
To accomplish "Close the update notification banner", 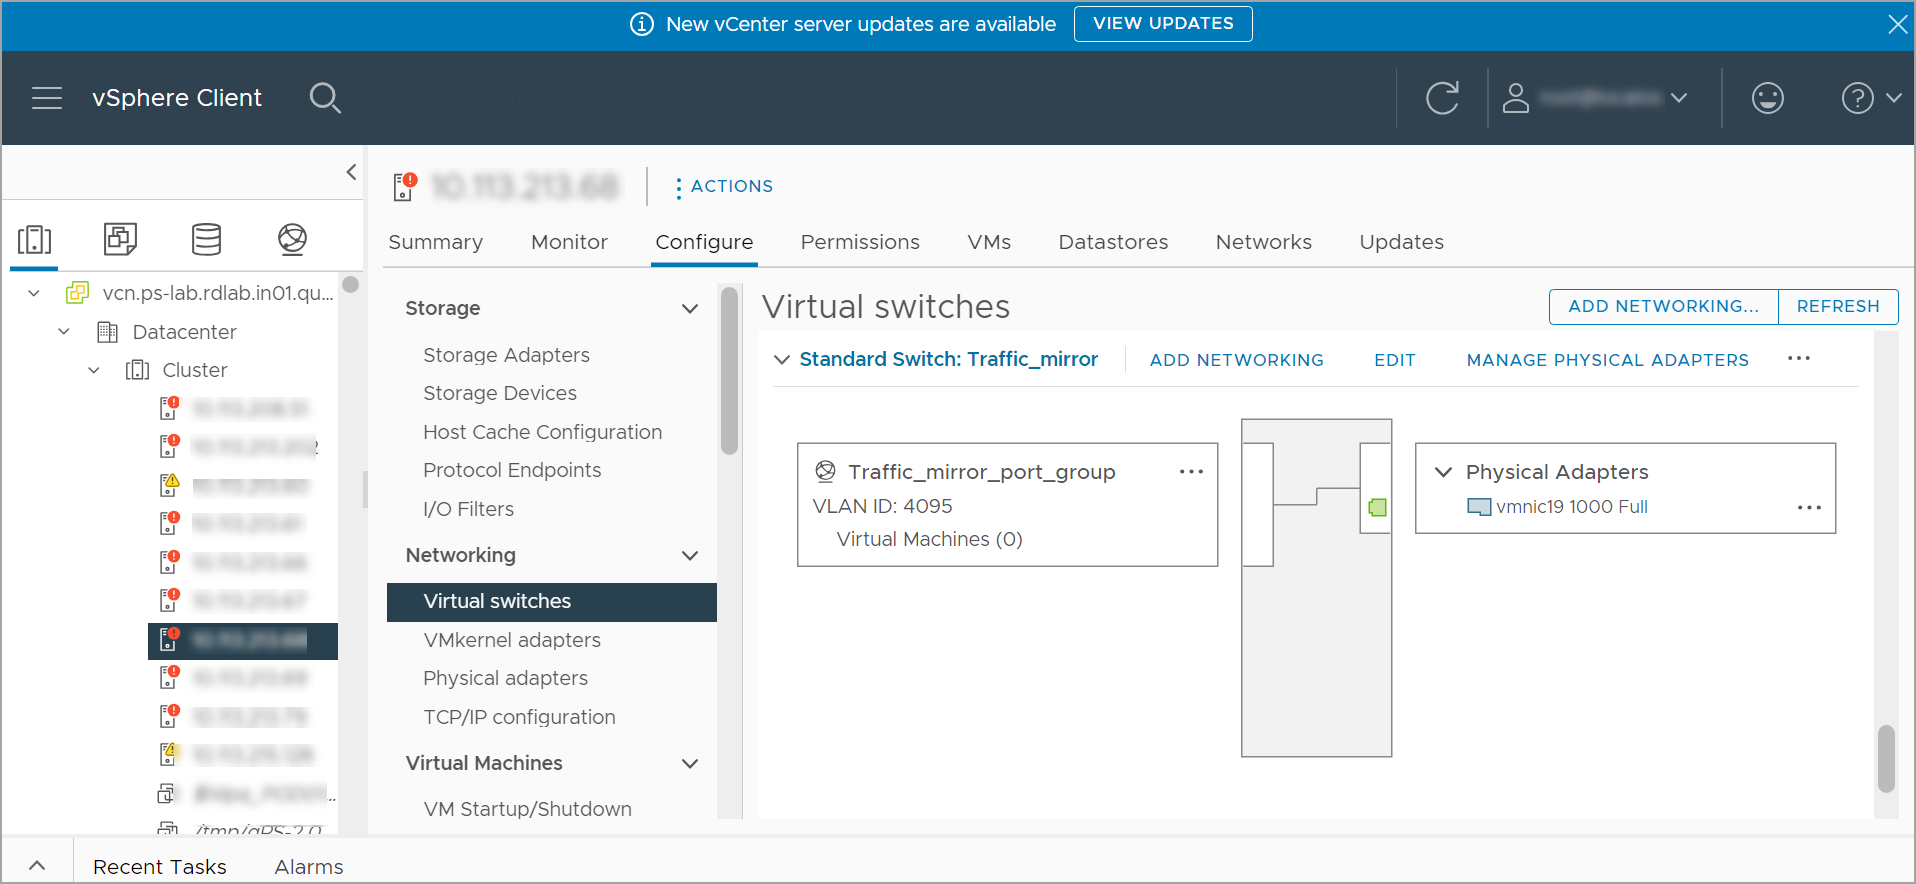I will point(1897,24).
